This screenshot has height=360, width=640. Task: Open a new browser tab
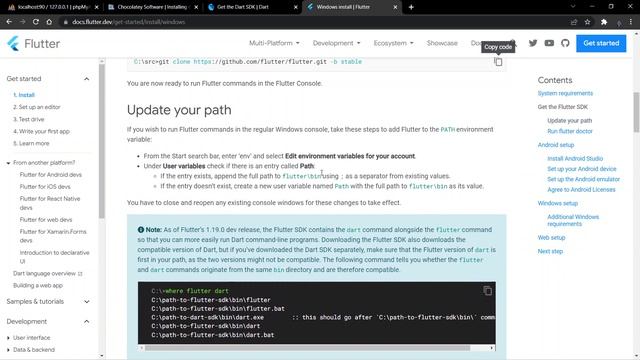coord(411,7)
